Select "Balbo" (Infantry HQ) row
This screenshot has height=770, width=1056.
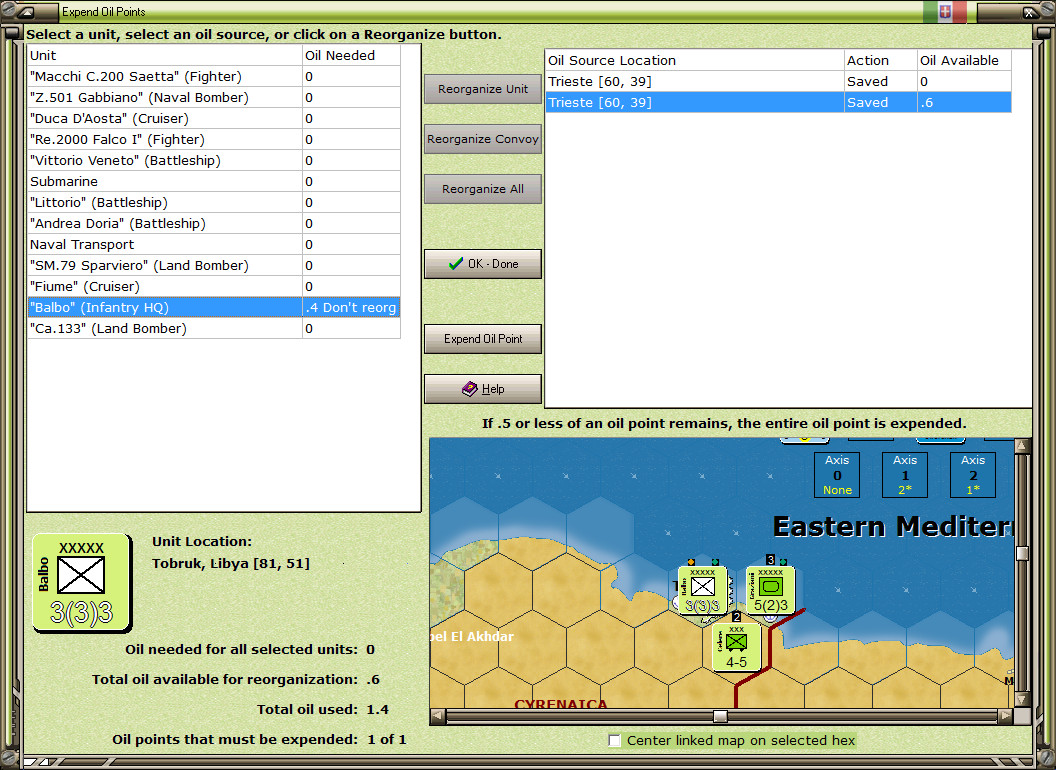(x=214, y=307)
